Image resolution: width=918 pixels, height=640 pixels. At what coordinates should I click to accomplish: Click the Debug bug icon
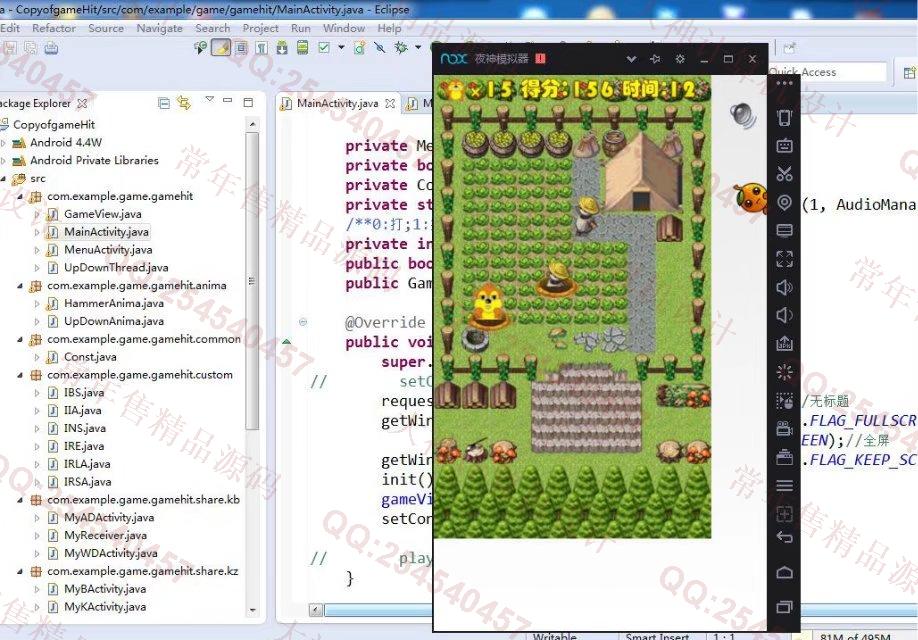tap(401, 48)
